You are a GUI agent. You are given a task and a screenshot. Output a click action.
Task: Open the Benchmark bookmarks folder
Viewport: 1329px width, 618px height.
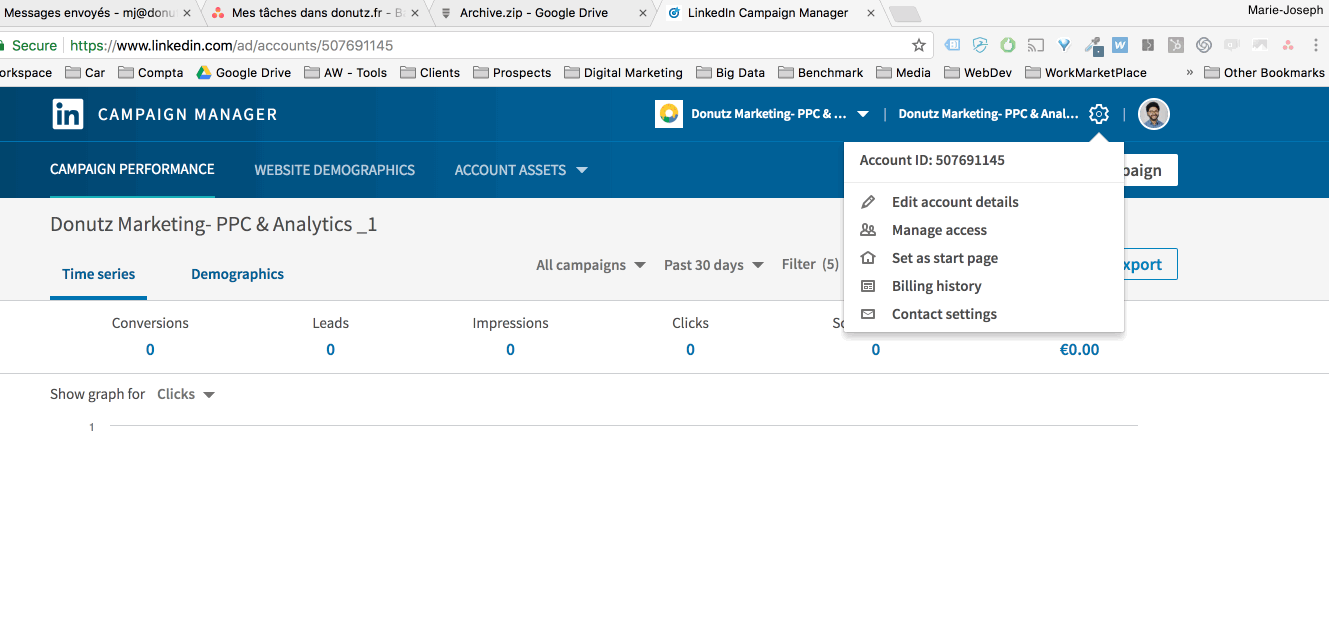[x=821, y=73]
